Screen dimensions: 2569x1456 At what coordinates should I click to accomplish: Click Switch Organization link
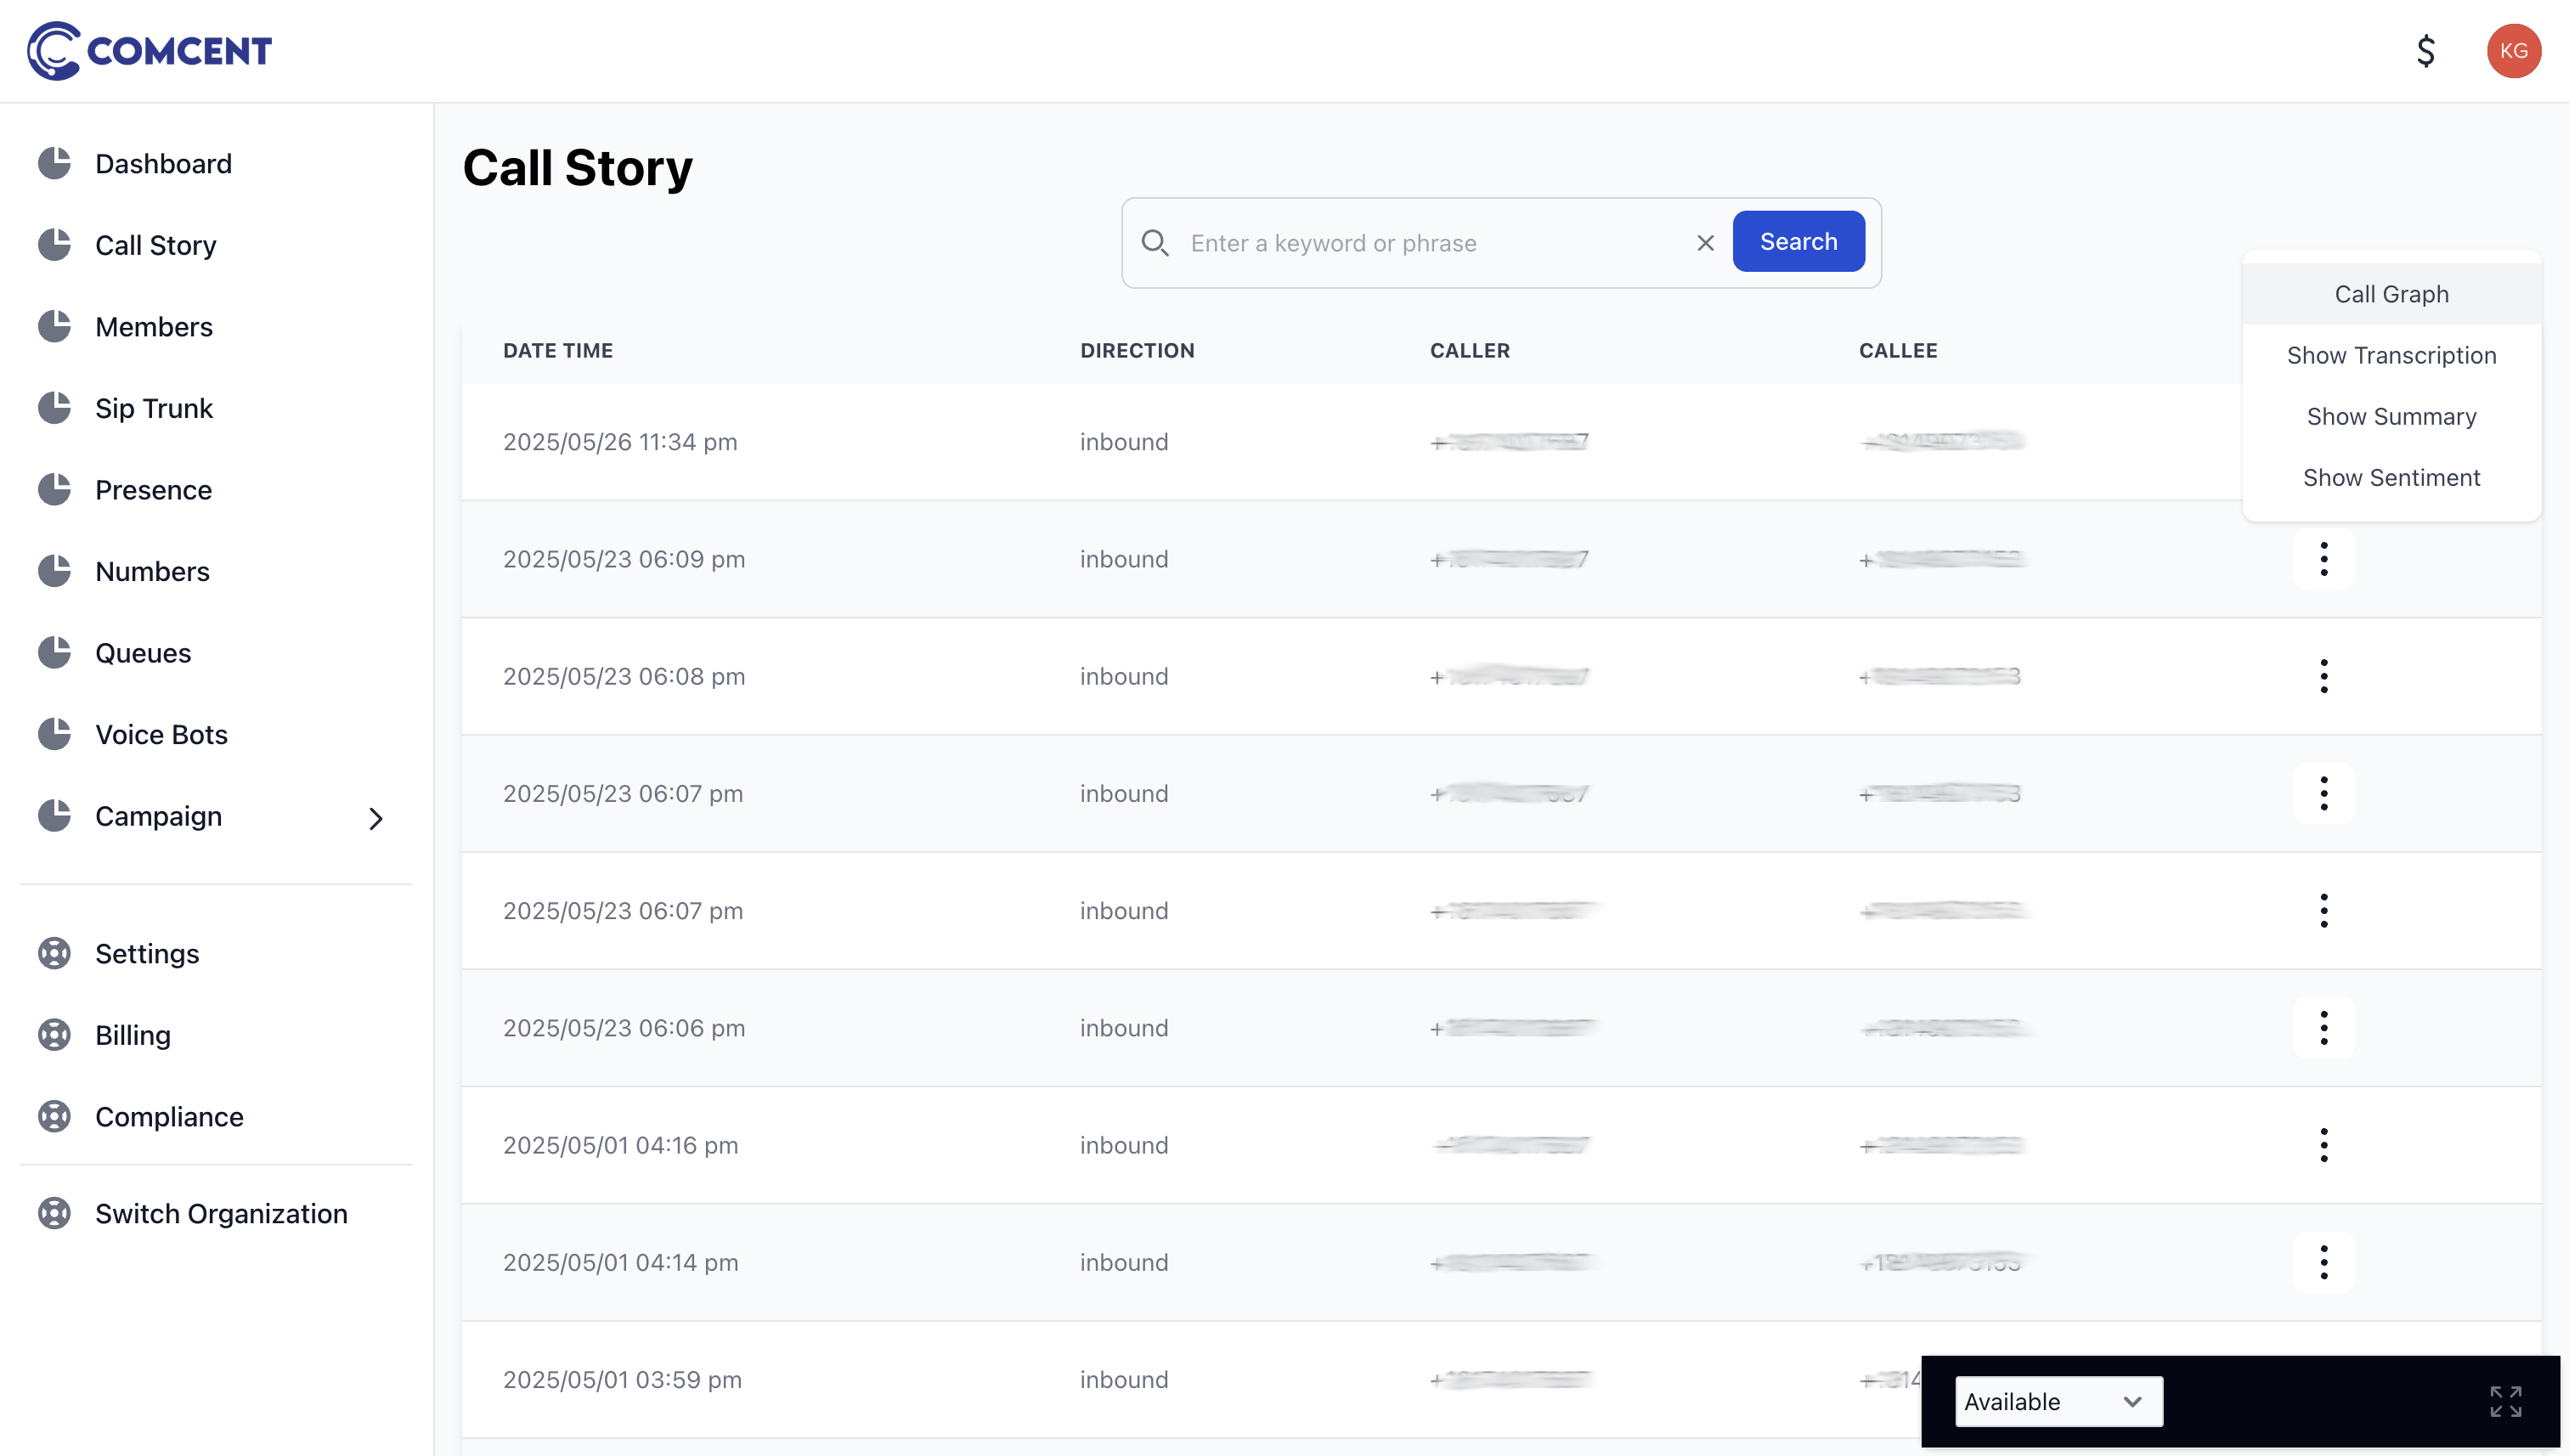(221, 1213)
